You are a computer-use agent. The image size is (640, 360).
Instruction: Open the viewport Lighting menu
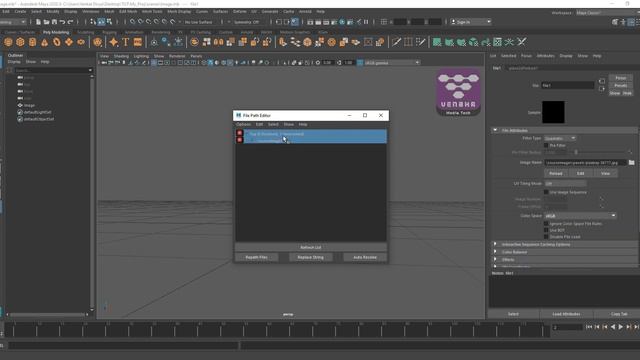pos(141,56)
